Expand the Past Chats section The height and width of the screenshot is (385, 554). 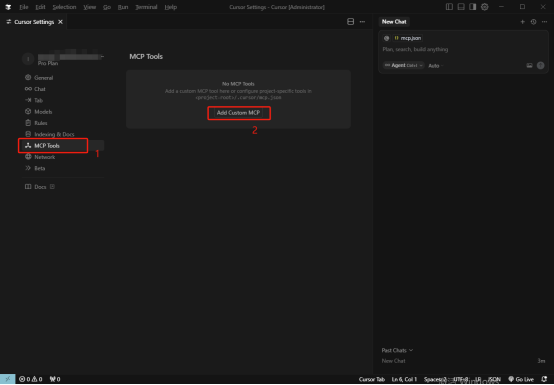click(x=397, y=350)
